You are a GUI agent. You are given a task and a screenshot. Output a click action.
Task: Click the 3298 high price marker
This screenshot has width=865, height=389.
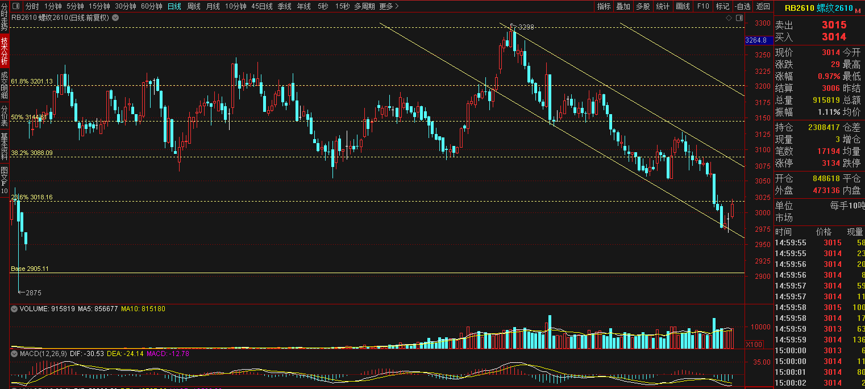pyautogui.click(x=527, y=26)
